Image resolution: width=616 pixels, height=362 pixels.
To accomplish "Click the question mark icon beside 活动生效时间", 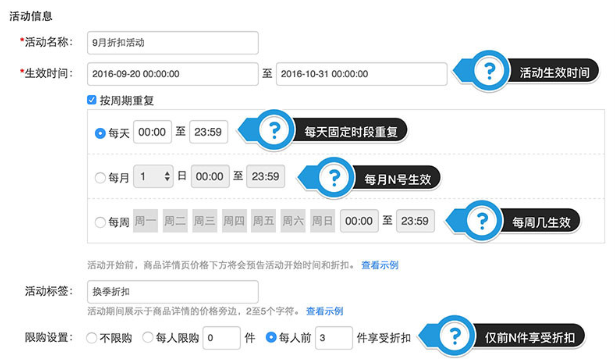I will pos(489,71).
